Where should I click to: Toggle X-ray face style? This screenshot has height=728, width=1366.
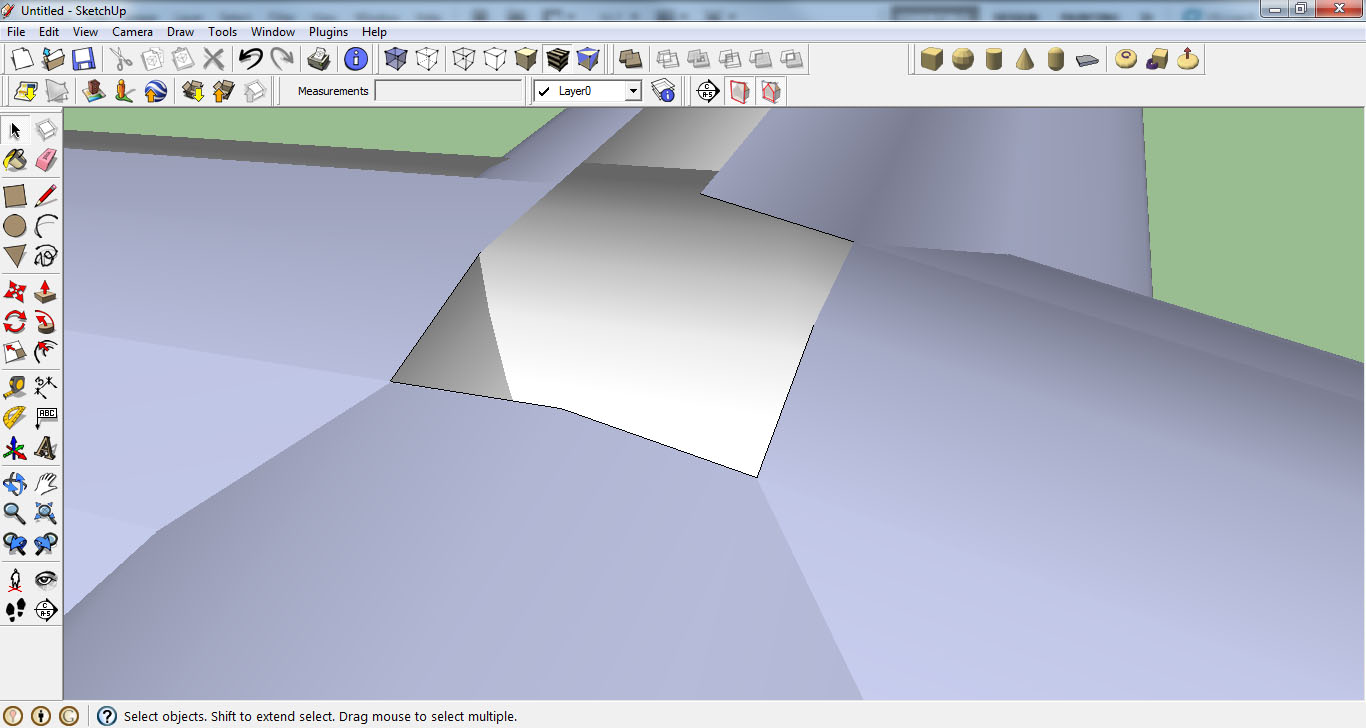coord(396,59)
